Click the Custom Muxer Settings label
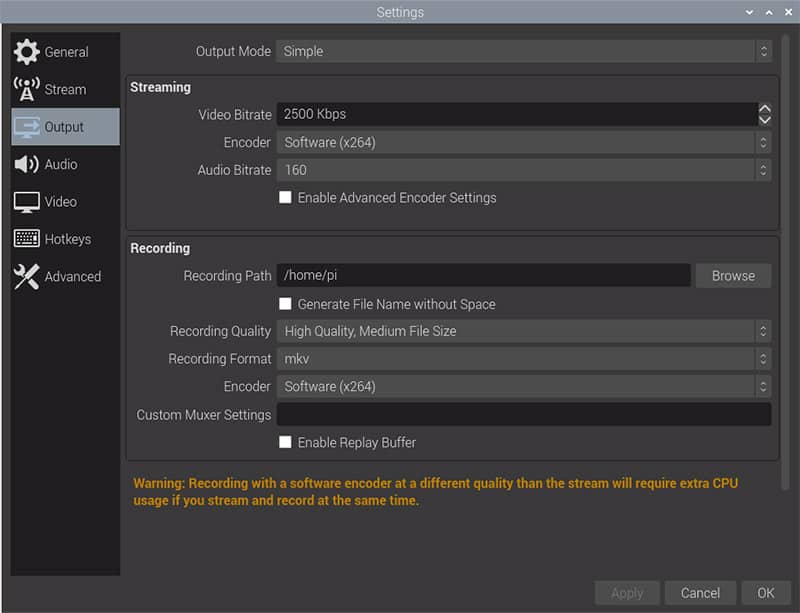The image size is (800, 613). 204,415
